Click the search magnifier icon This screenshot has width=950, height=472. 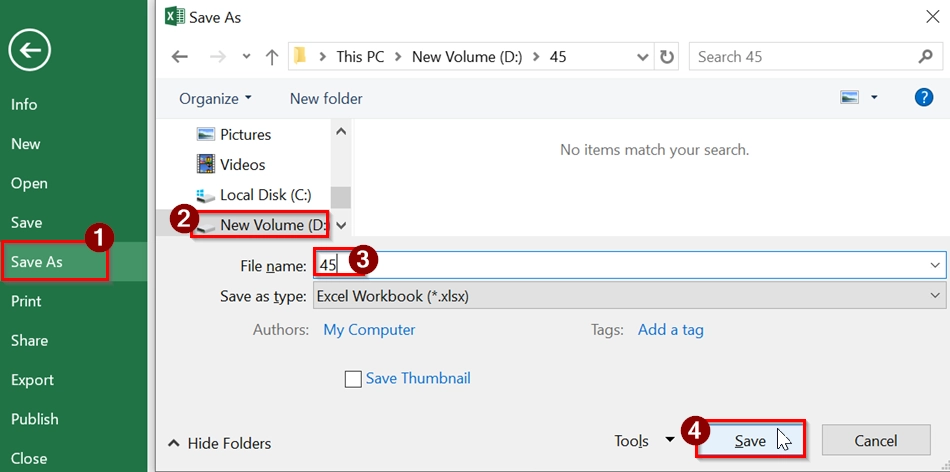pyautogui.click(x=925, y=56)
